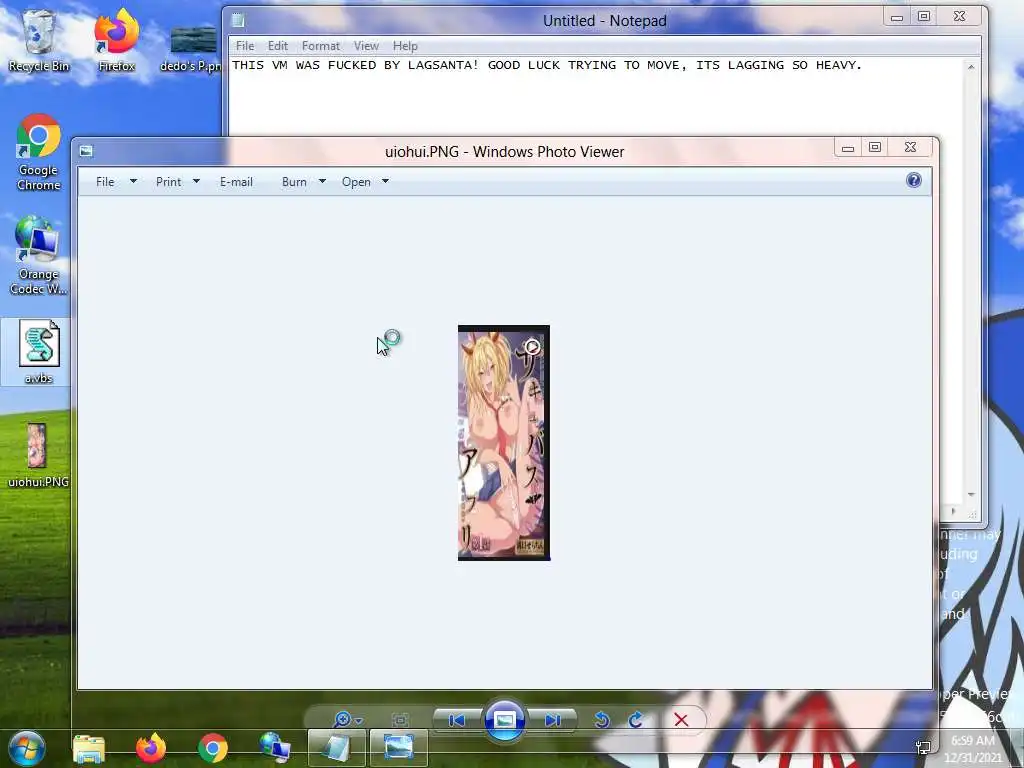Open the Burn dropdown in Photo Viewer
The height and width of the screenshot is (768, 1024).
tap(304, 182)
